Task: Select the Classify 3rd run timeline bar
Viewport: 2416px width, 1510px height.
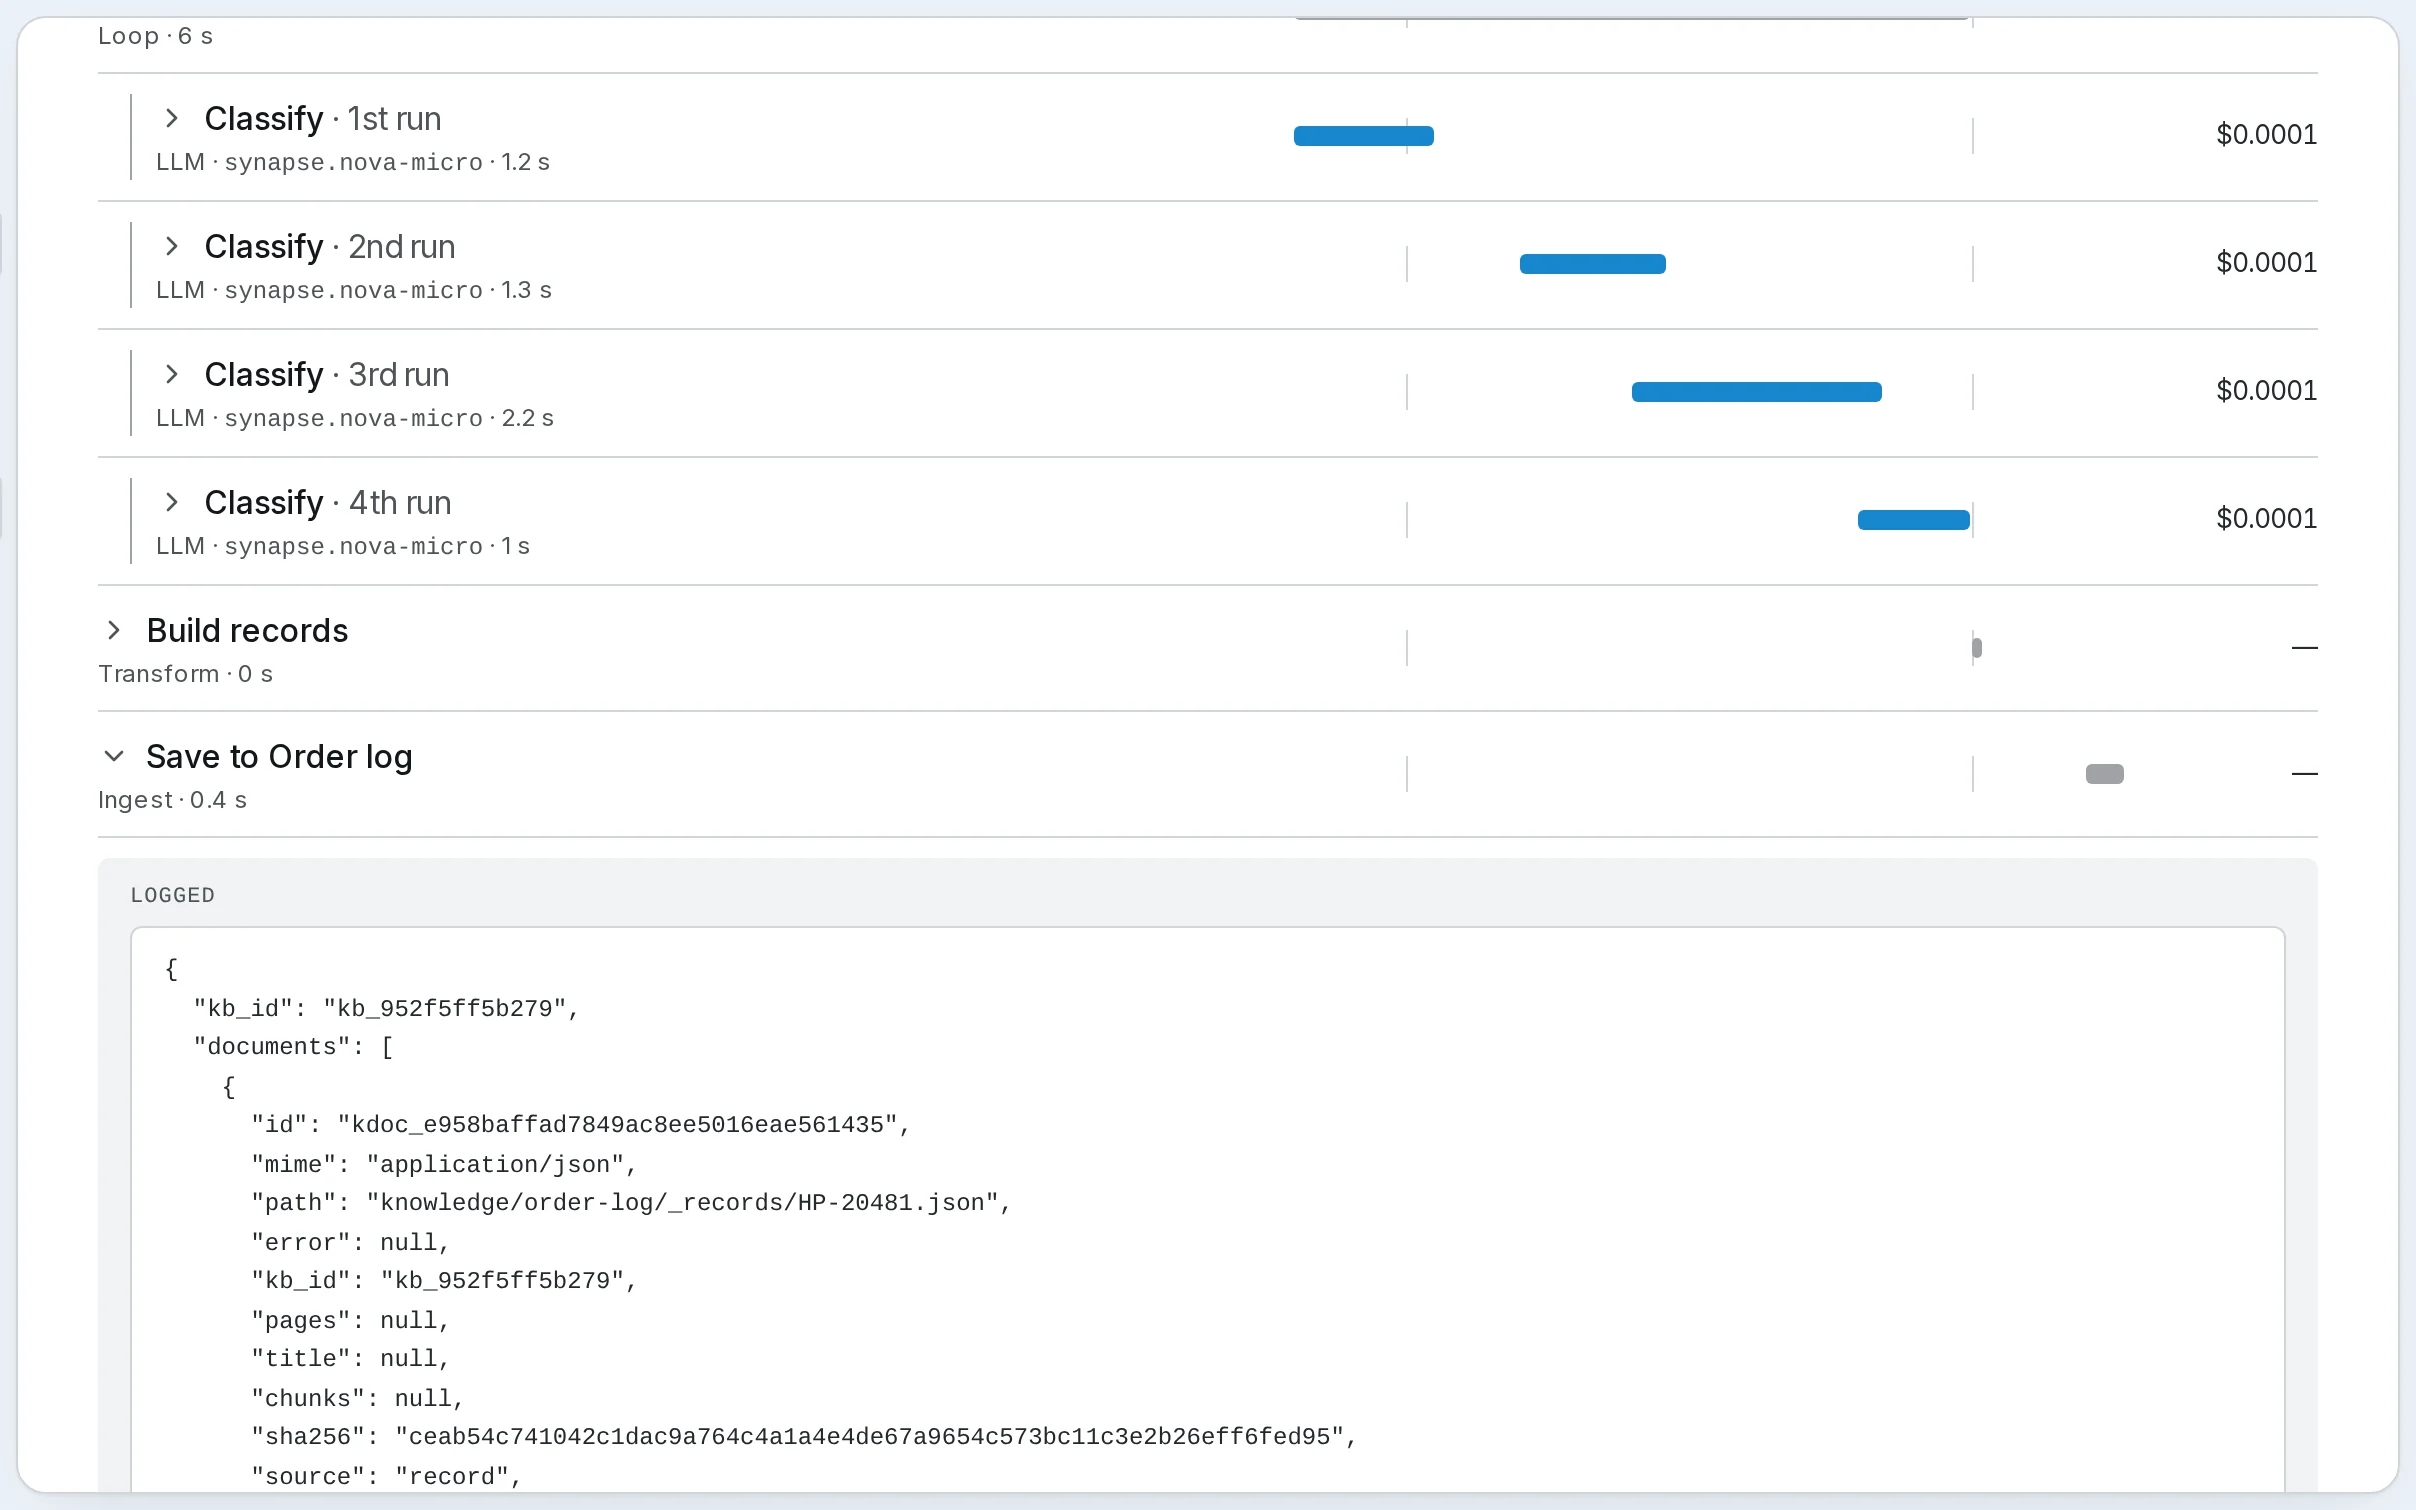Action: (x=1756, y=392)
